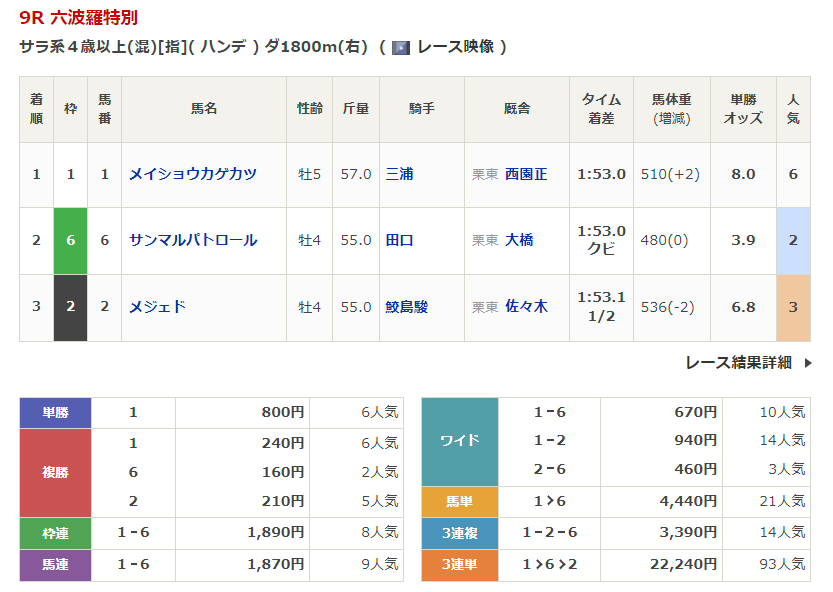Click the 9R 六波羅特別 race title
Screen dimensions: 833x592
pyautogui.click(x=79, y=17)
